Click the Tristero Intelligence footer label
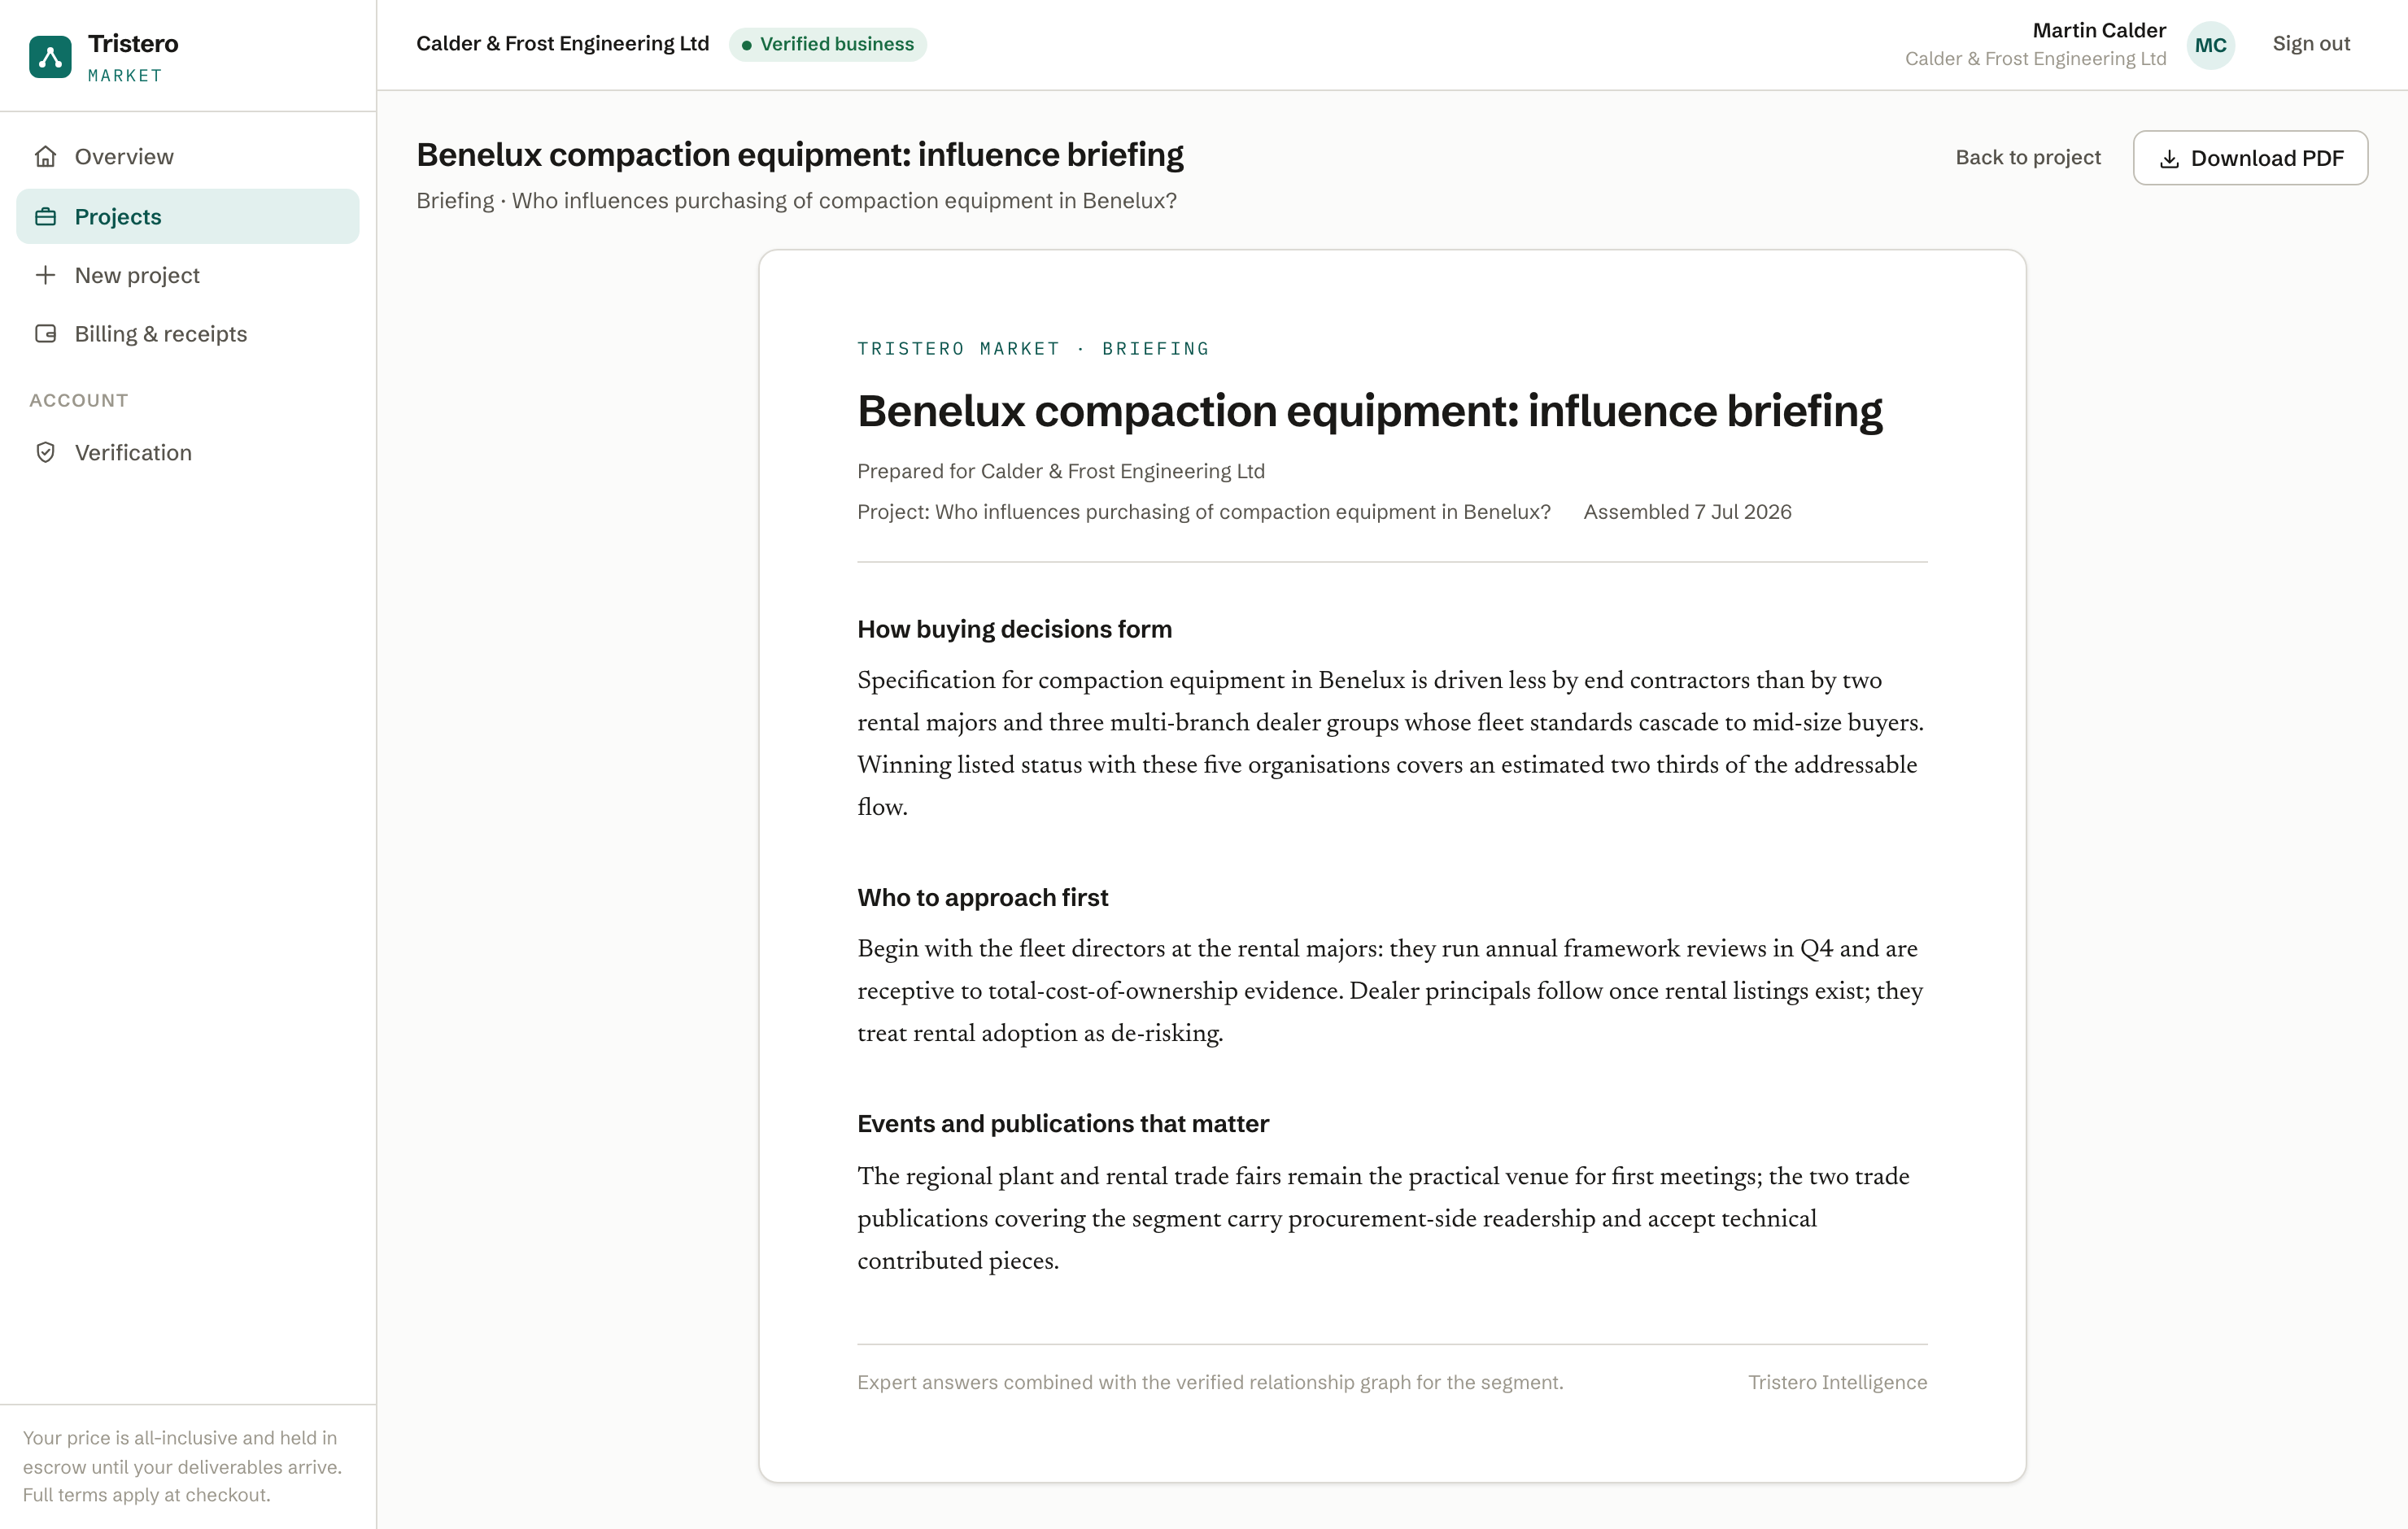Screen dimensions: 2408x1529 [x=1837, y=1382]
